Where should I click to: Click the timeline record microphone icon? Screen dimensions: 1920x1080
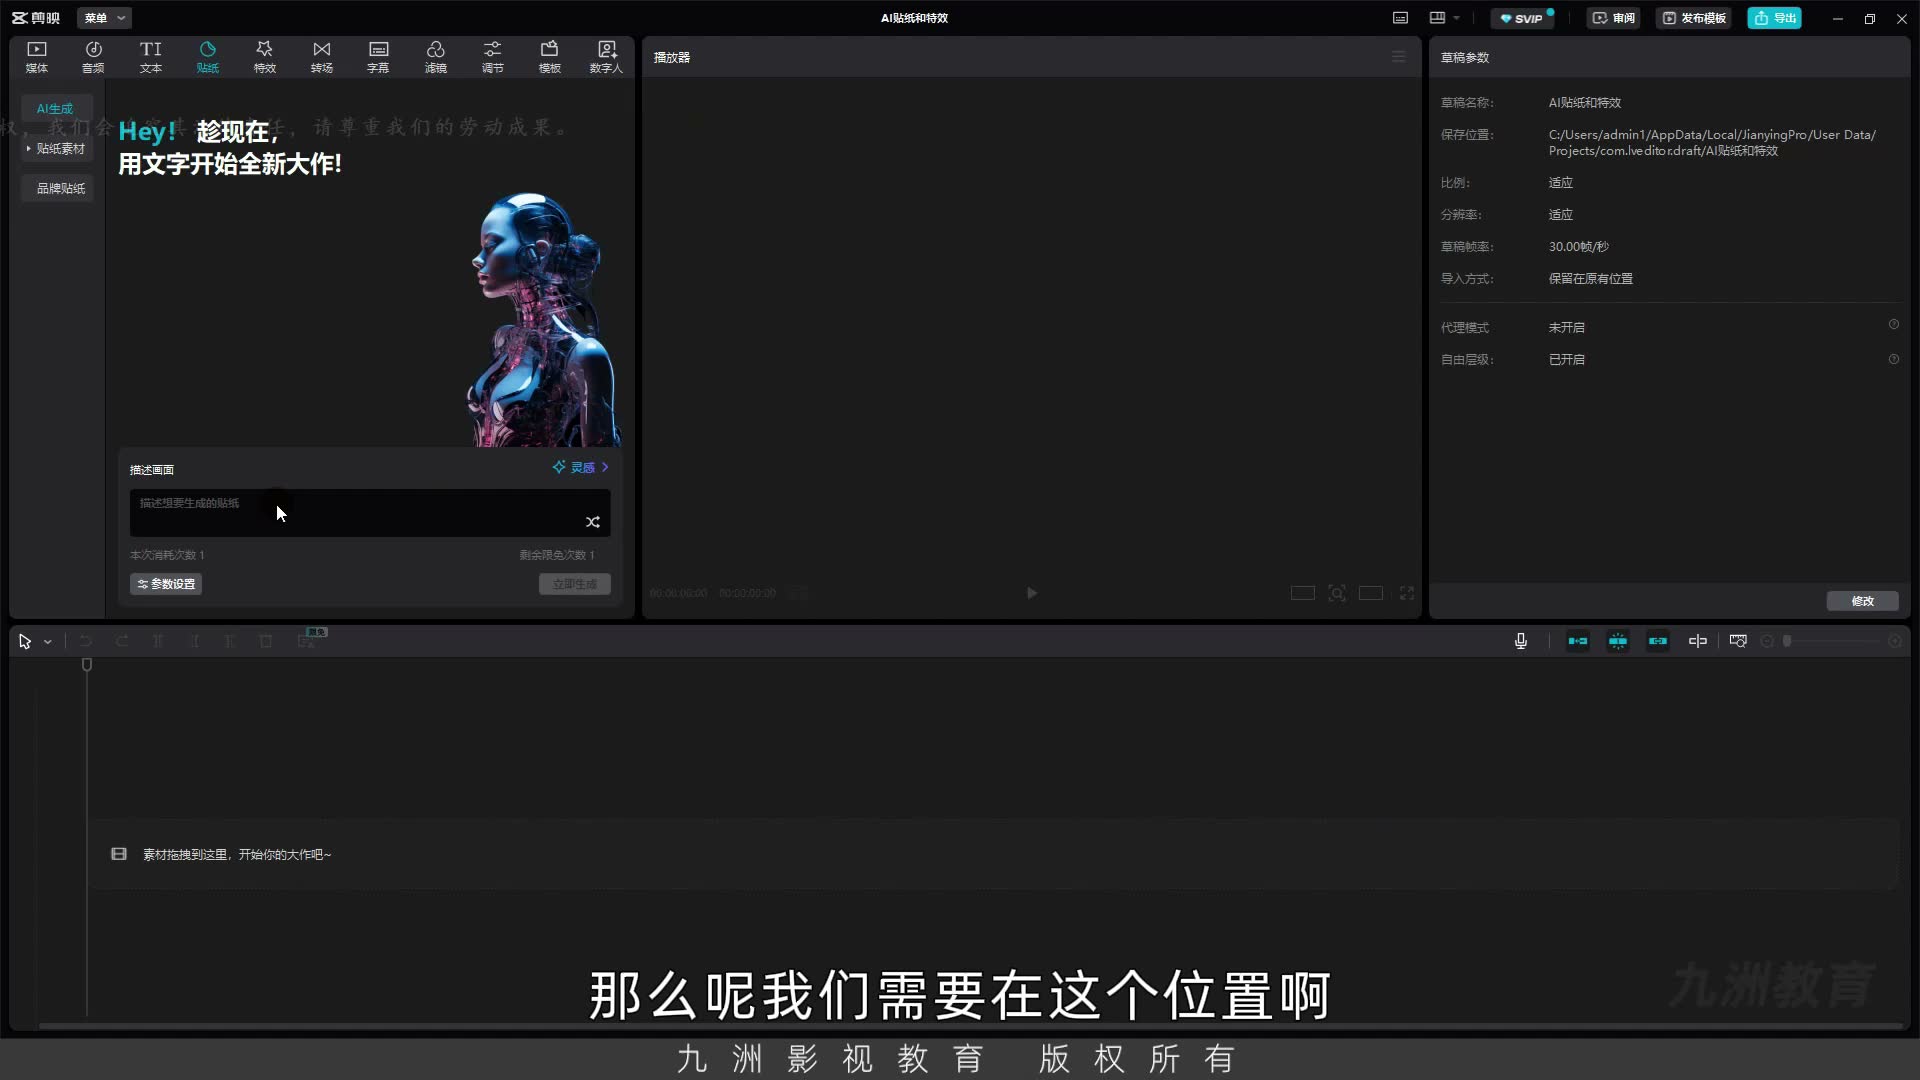pos(1521,641)
